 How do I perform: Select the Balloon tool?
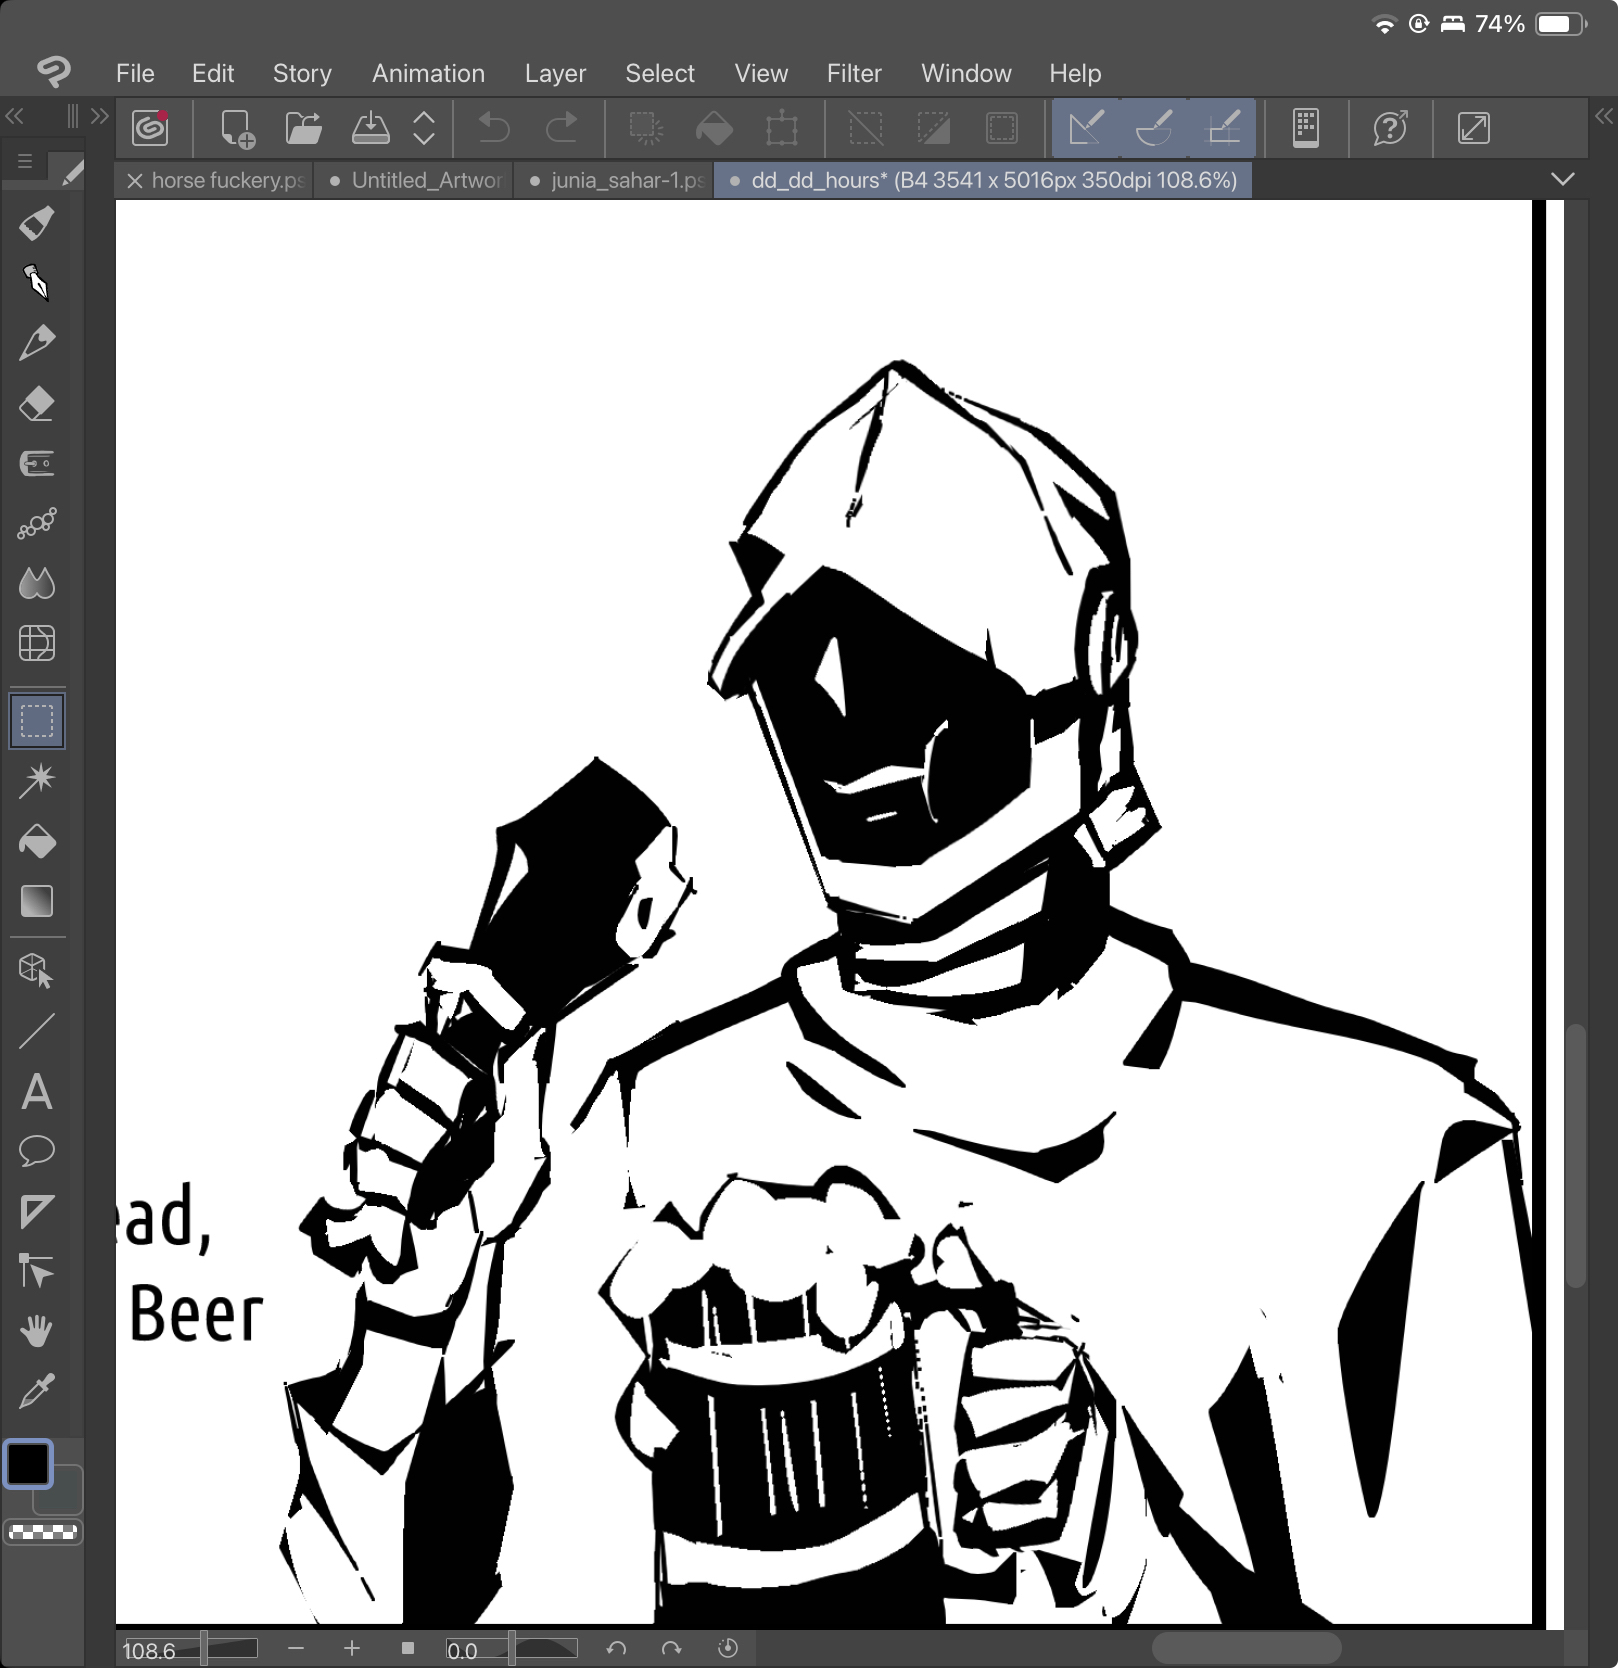[x=37, y=1151]
